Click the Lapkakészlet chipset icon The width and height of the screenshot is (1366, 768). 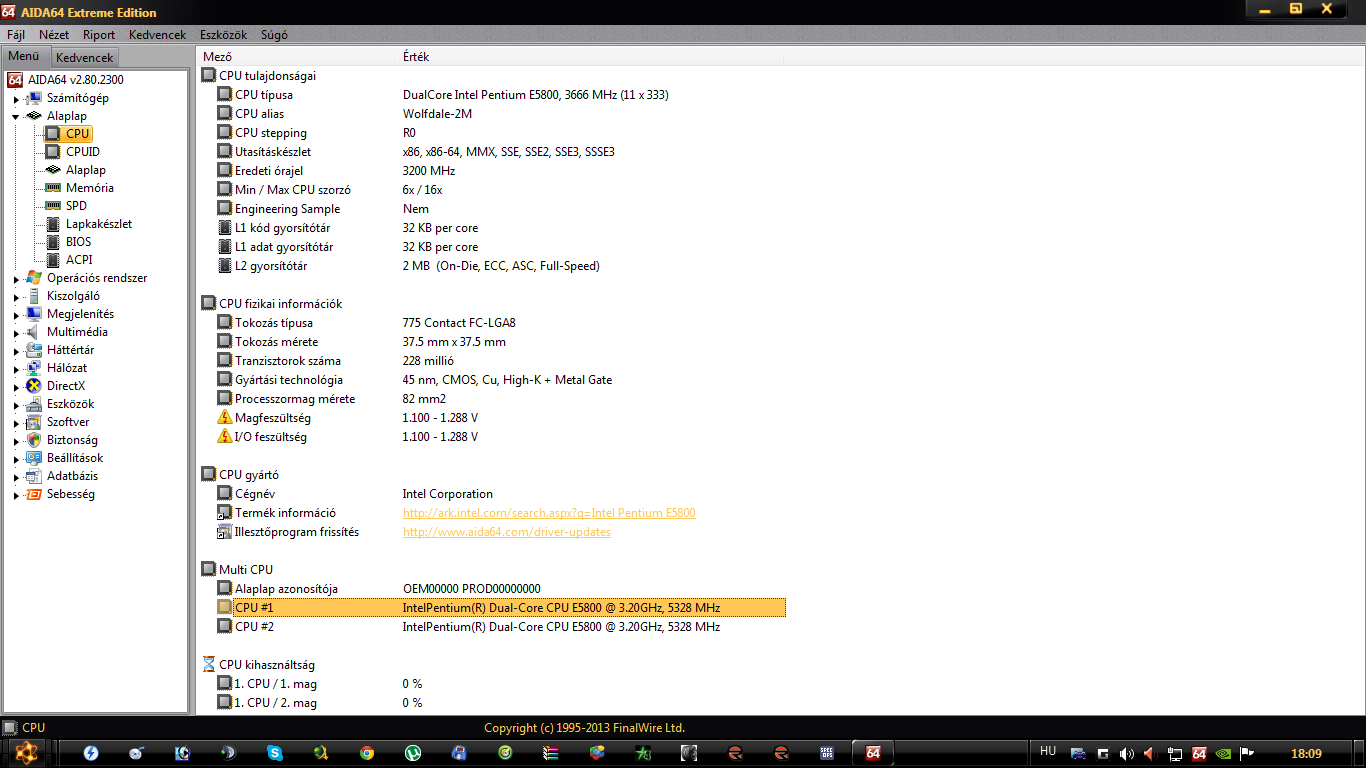53,224
